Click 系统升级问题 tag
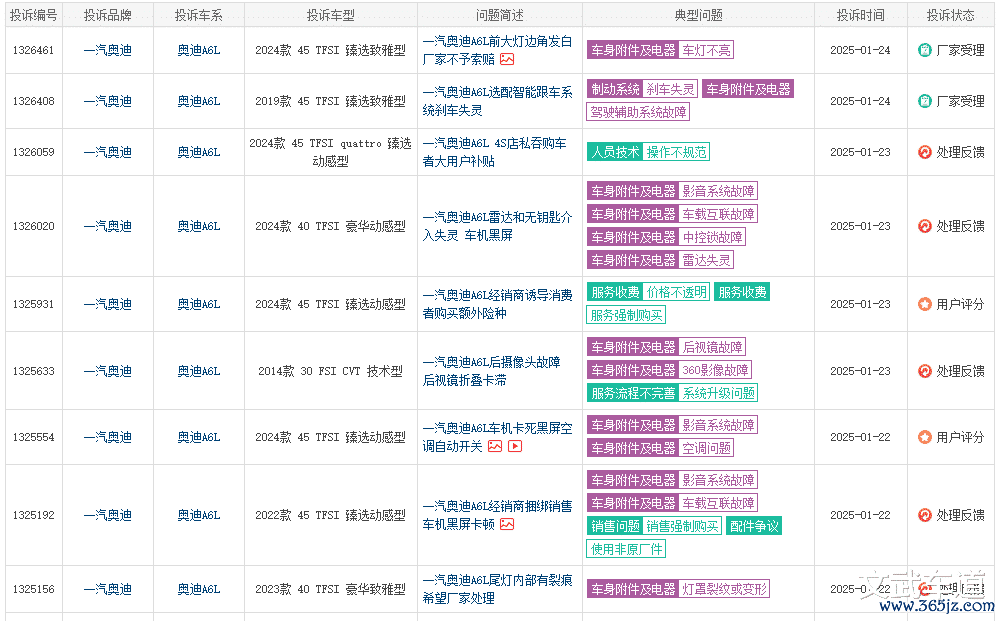Viewport: 1002px width, 621px height. pos(718,393)
